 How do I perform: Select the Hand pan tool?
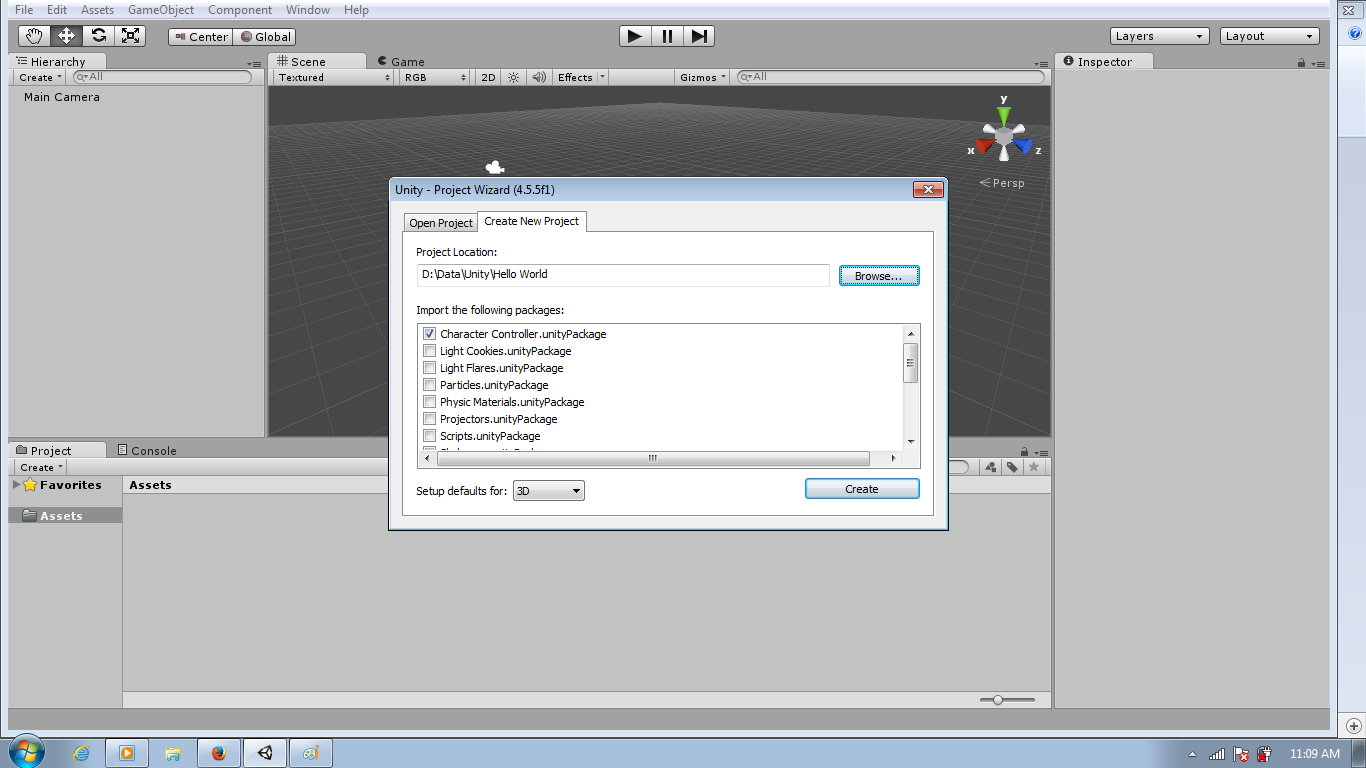click(x=34, y=35)
